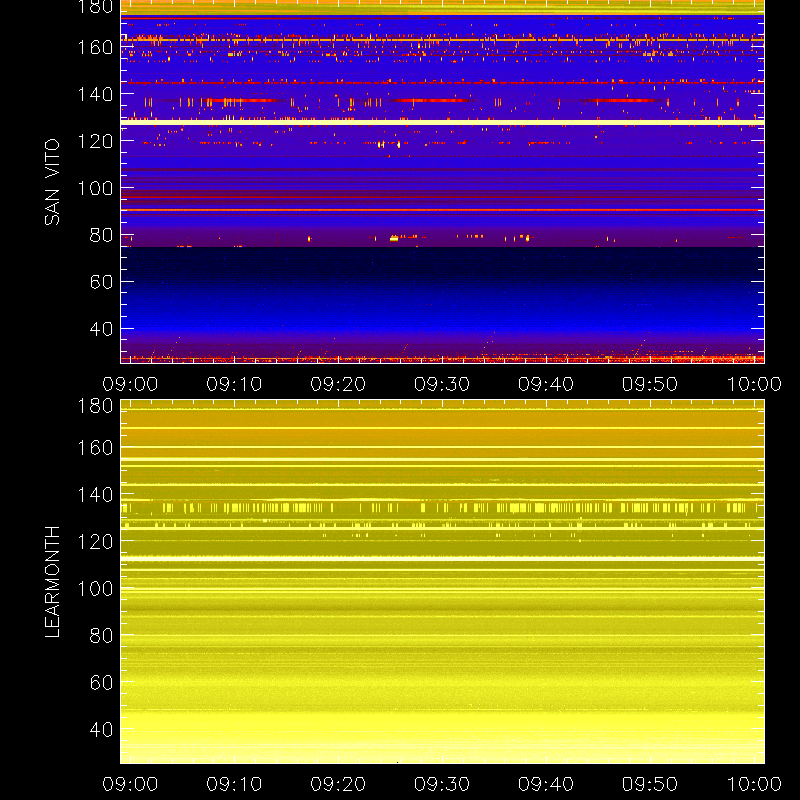Click 09:20 time label under San Vito plot
Viewport: 800px width, 800px height.
tap(338, 384)
